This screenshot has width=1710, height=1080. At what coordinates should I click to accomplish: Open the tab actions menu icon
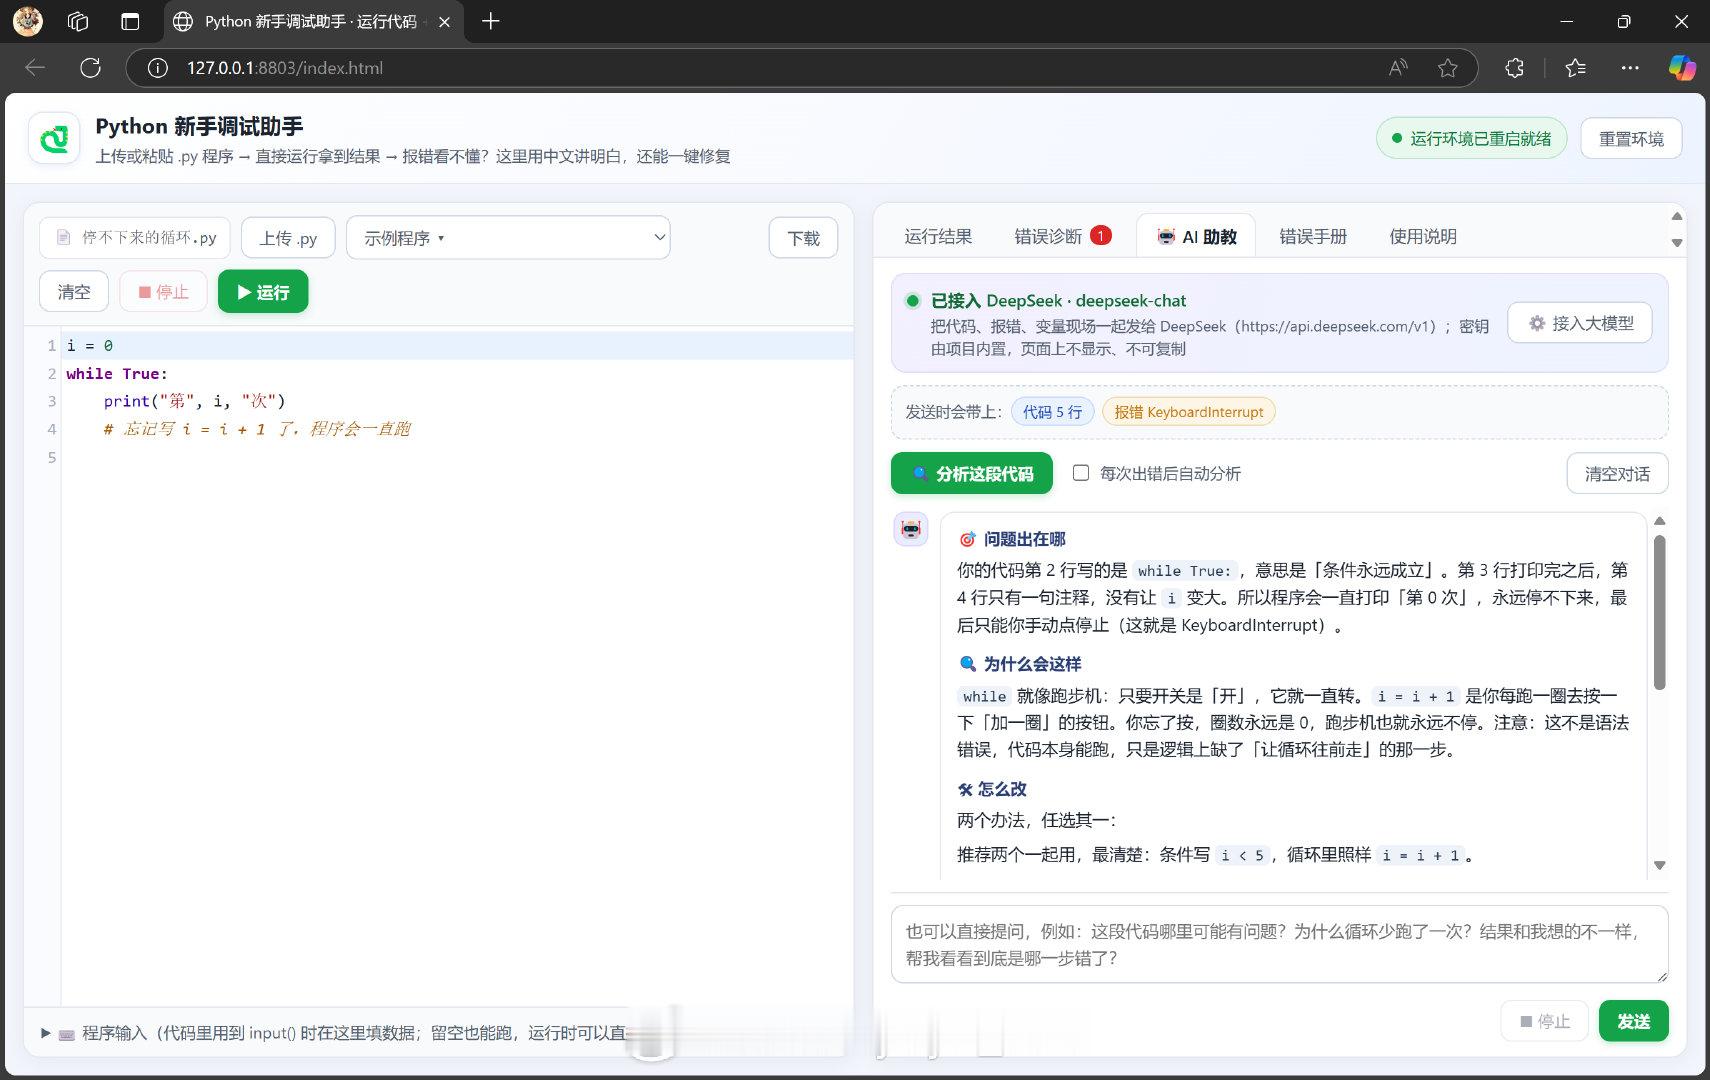[x=130, y=21]
